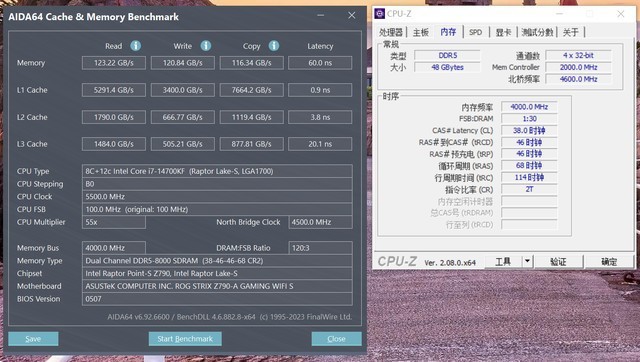Click L2 Cache write value 666.77 GB/s
The height and width of the screenshot is (362, 640).
click(183, 117)
